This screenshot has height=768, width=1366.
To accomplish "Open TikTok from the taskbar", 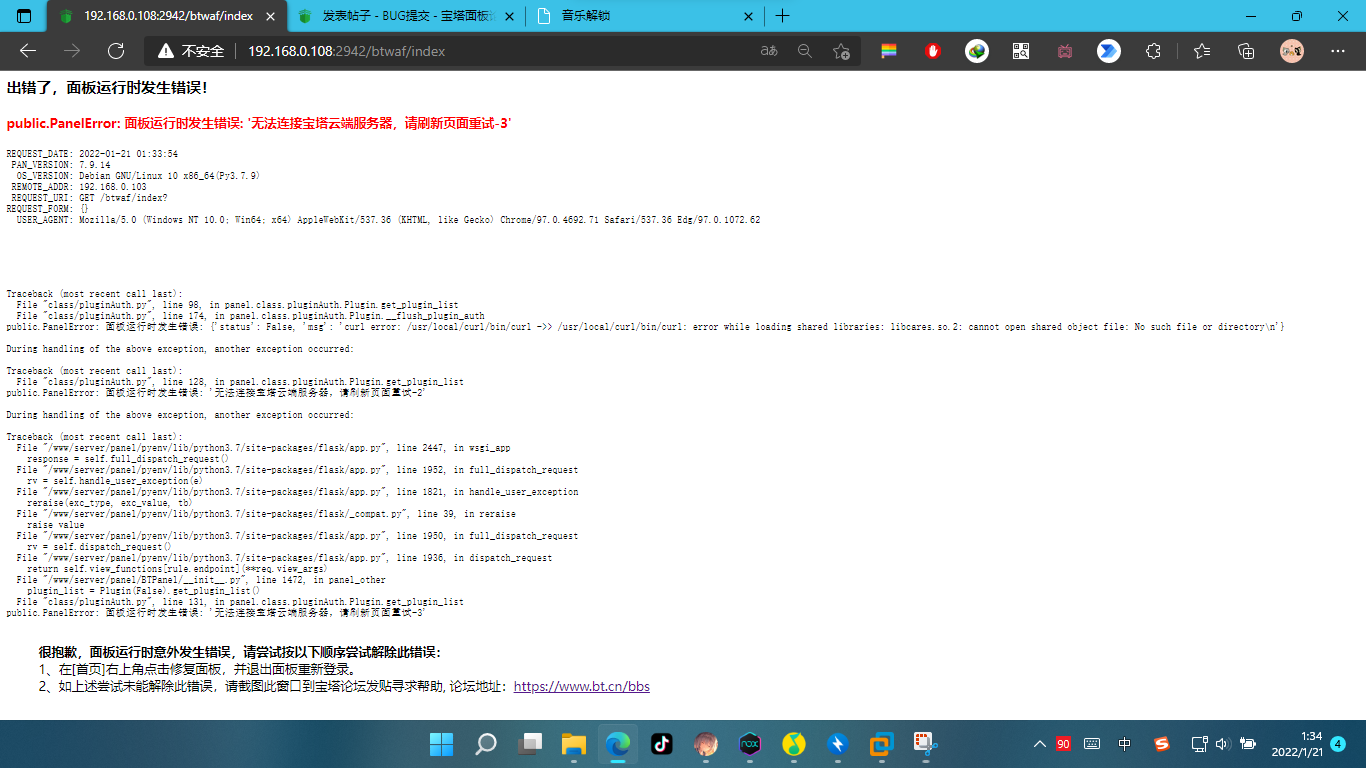I will (661, 744).
